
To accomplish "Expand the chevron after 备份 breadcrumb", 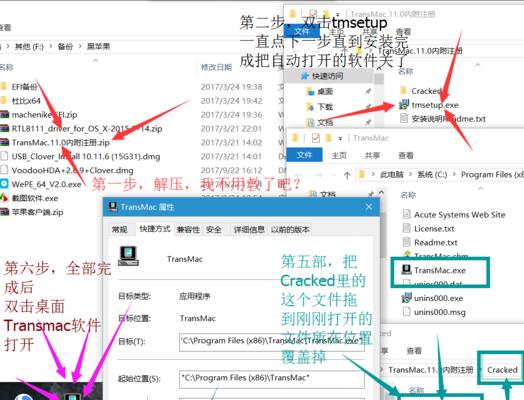I will [x=80, y=46].
